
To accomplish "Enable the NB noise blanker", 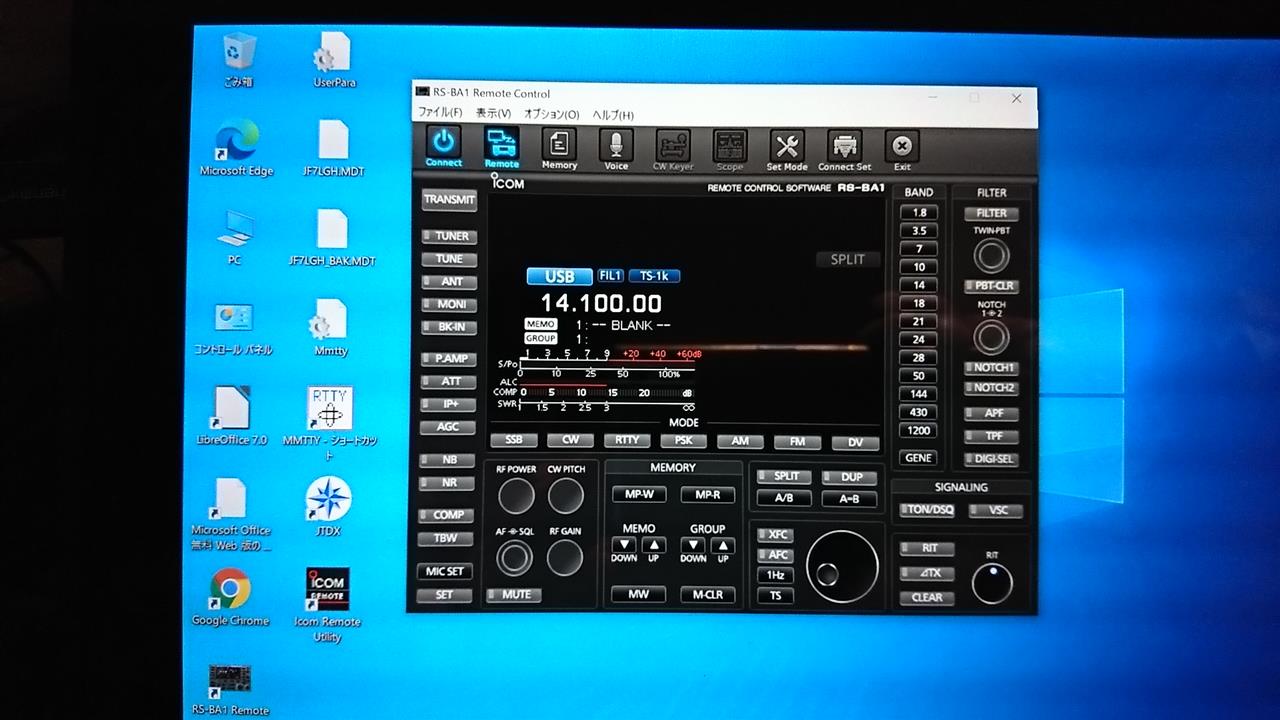I will (x=448, y=460).
